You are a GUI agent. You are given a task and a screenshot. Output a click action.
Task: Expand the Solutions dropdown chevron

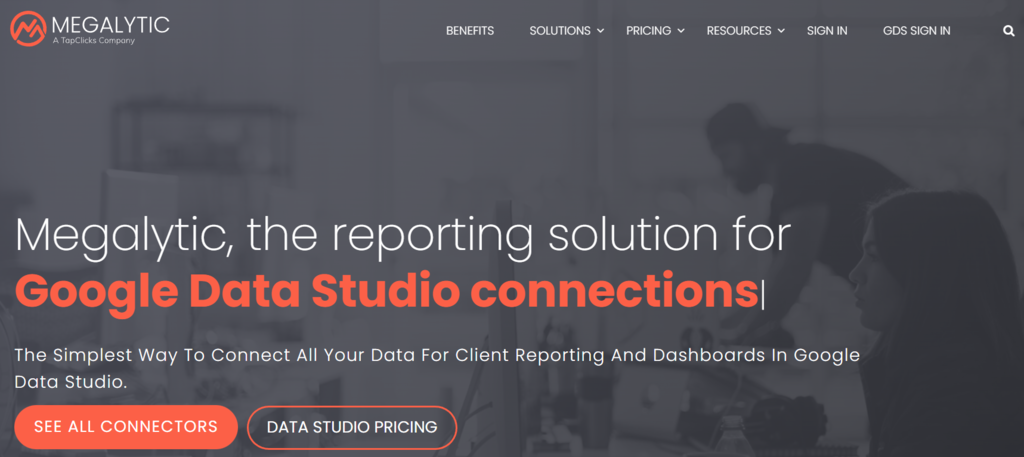[600, 31]
